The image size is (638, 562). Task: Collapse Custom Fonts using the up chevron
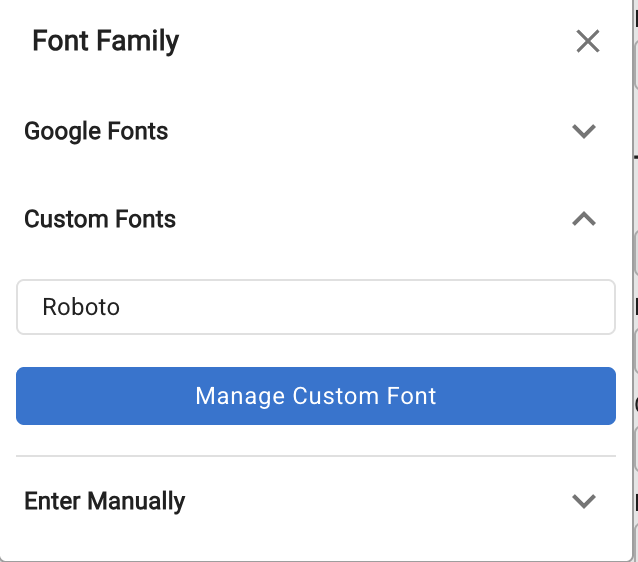(584, 219)
